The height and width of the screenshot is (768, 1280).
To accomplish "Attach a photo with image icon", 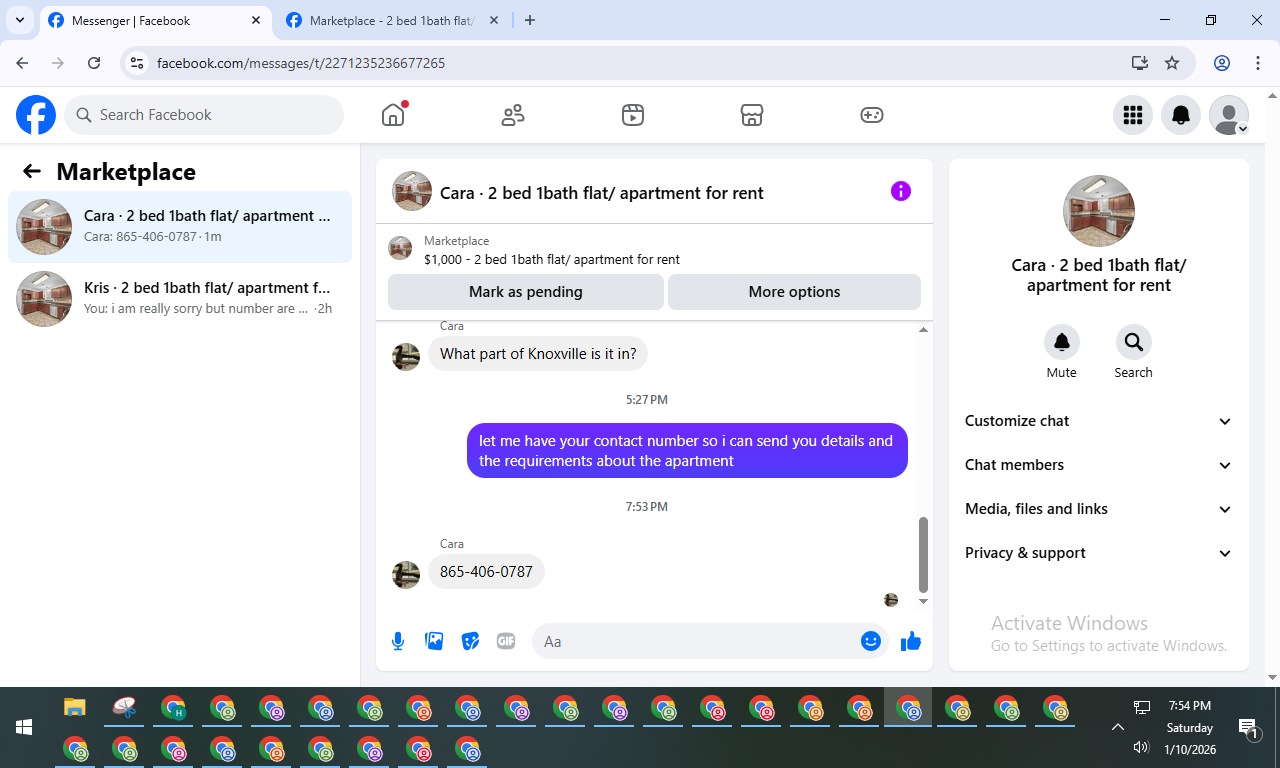I will click(434, 641).
